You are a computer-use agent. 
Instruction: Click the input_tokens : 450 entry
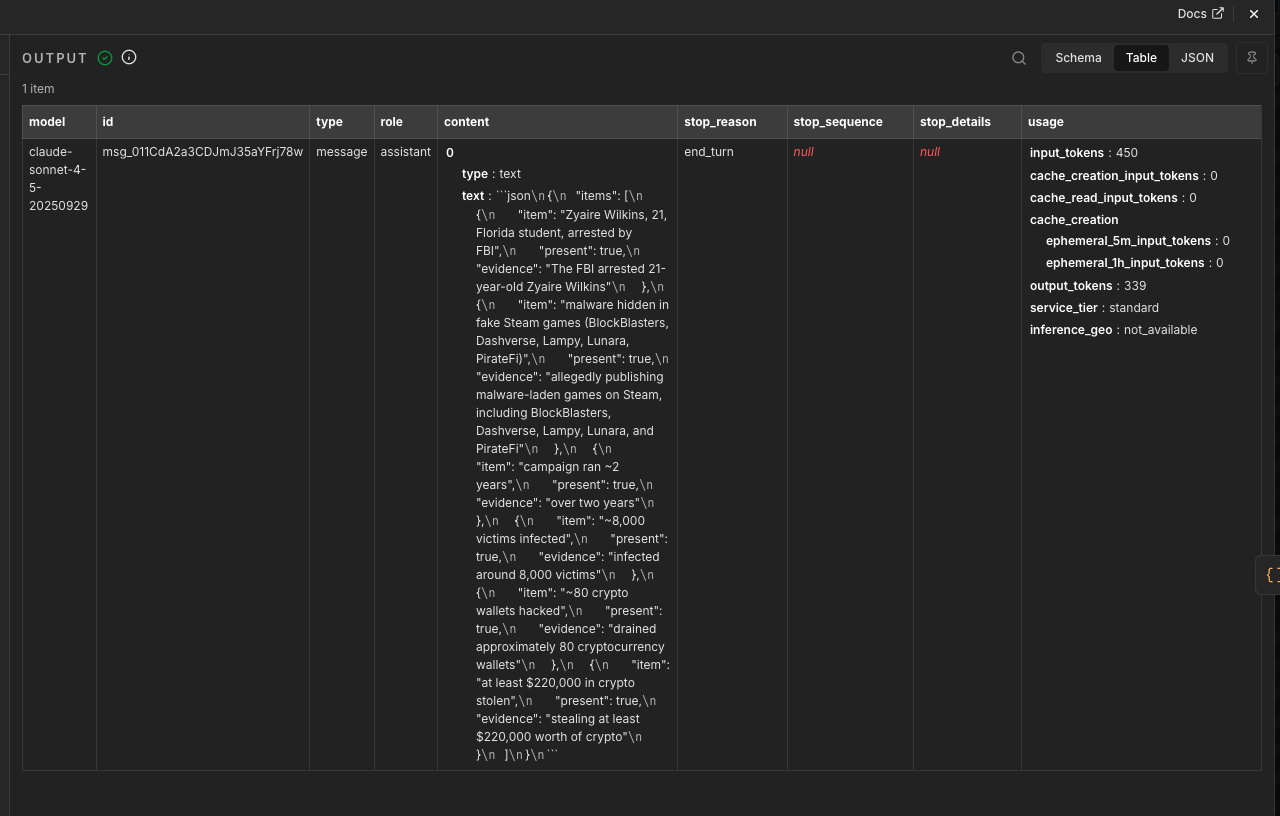coord(1084,153)
